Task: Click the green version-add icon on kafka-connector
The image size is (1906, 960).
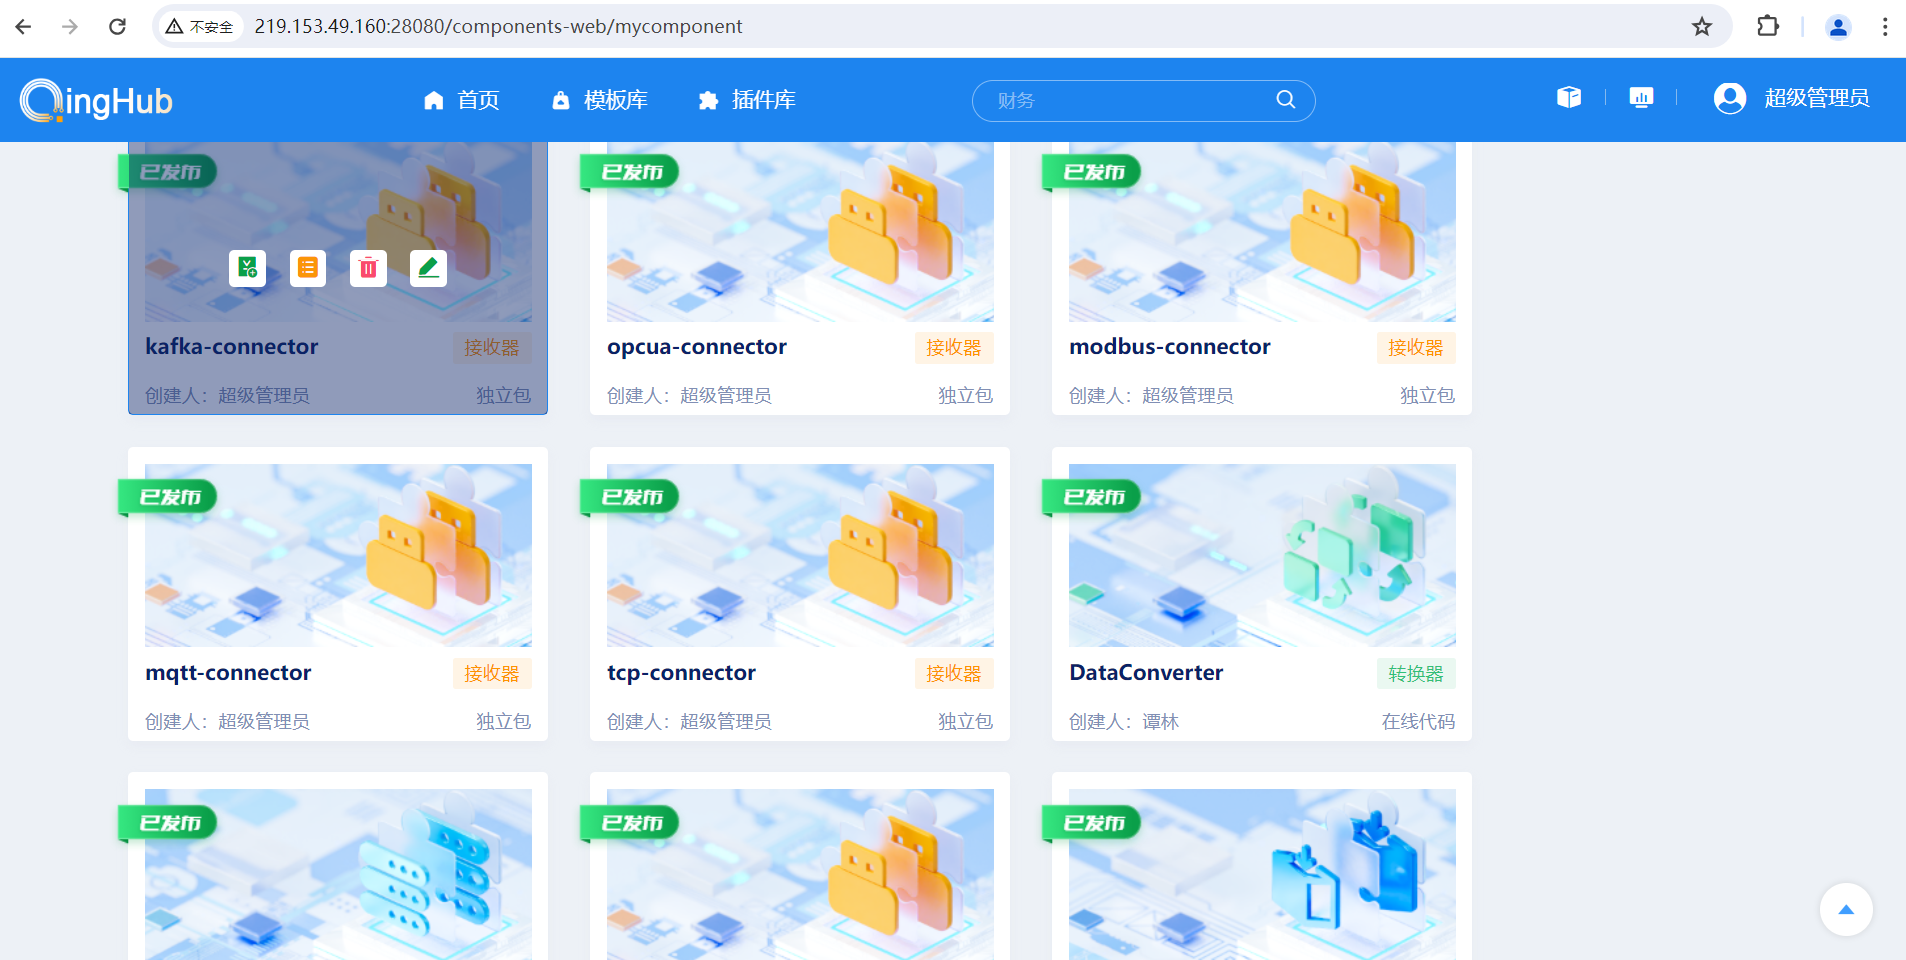Action: pyautogui.click(x=247, y=268)
